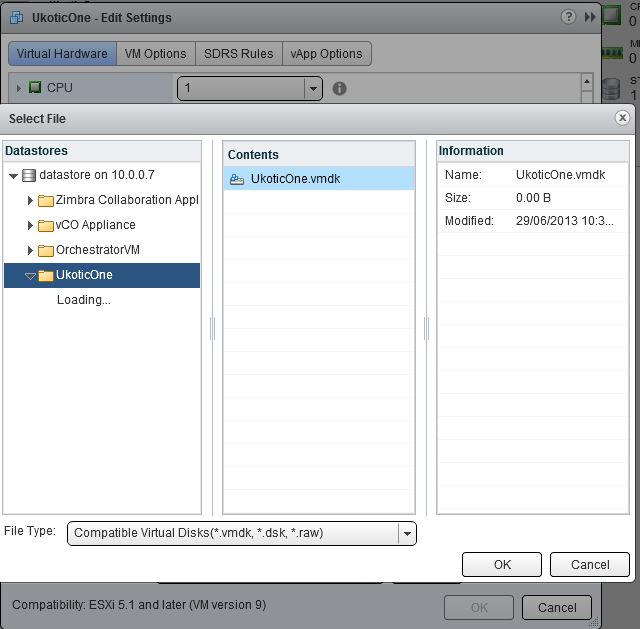Viewport: 640px width, 629px height.
Task: Select Zimbra Collaboration Appl in the tree
Action: [x=127, y=200]
